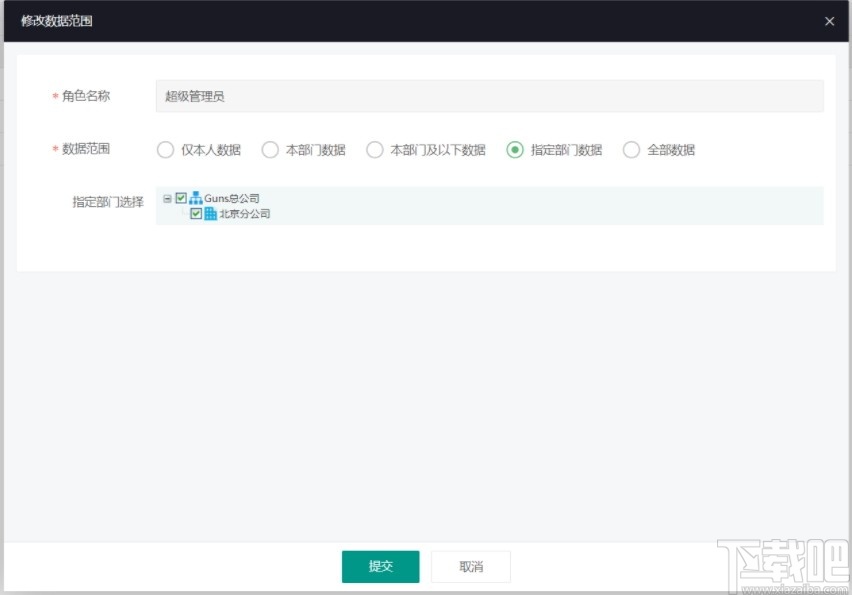Click the 北京分公司 blue building icon

point(211,212)
